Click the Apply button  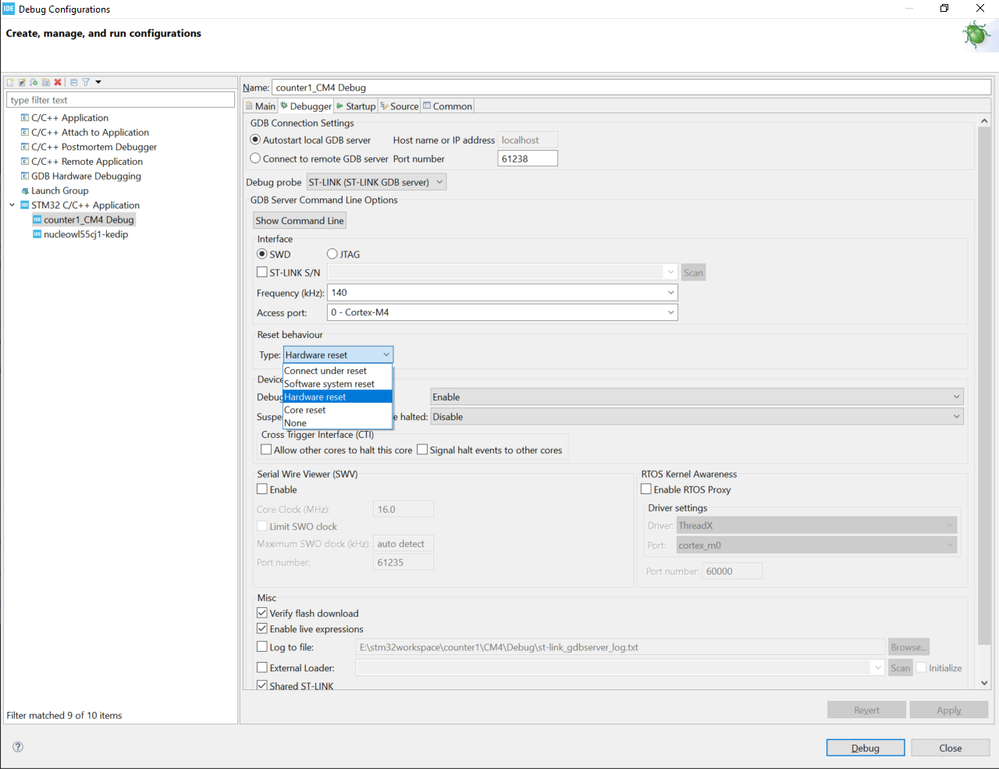(949, 710)
